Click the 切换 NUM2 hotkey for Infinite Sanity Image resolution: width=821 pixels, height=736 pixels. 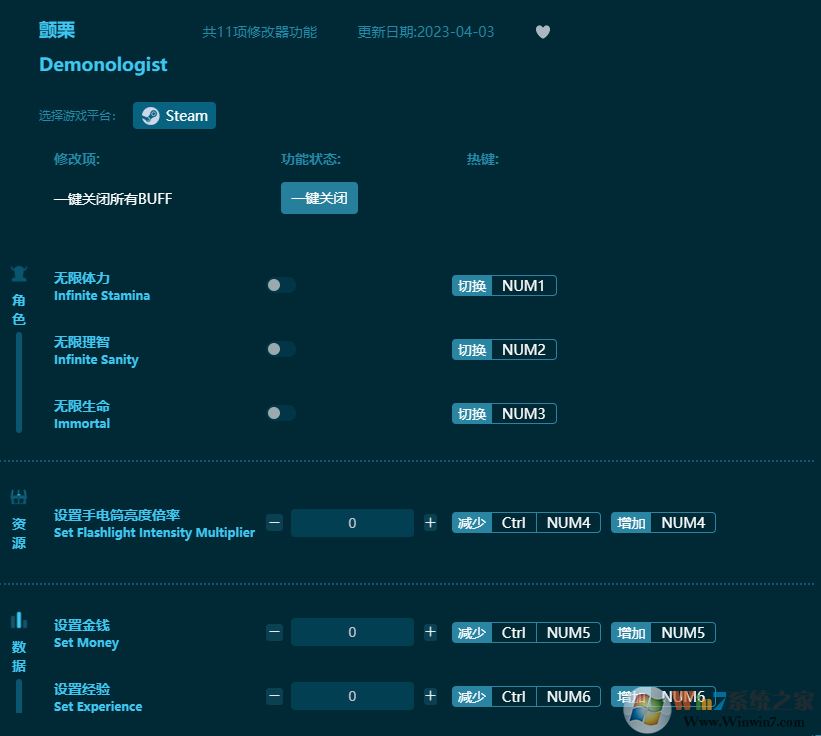click(x=504, y=349)
